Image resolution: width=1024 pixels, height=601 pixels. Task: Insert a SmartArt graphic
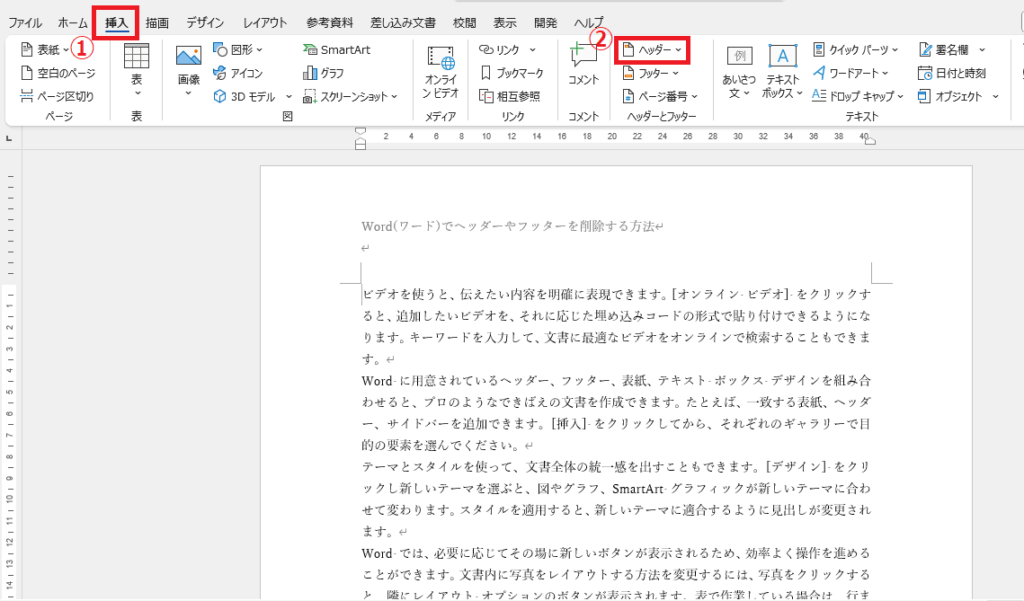[337, 50]
